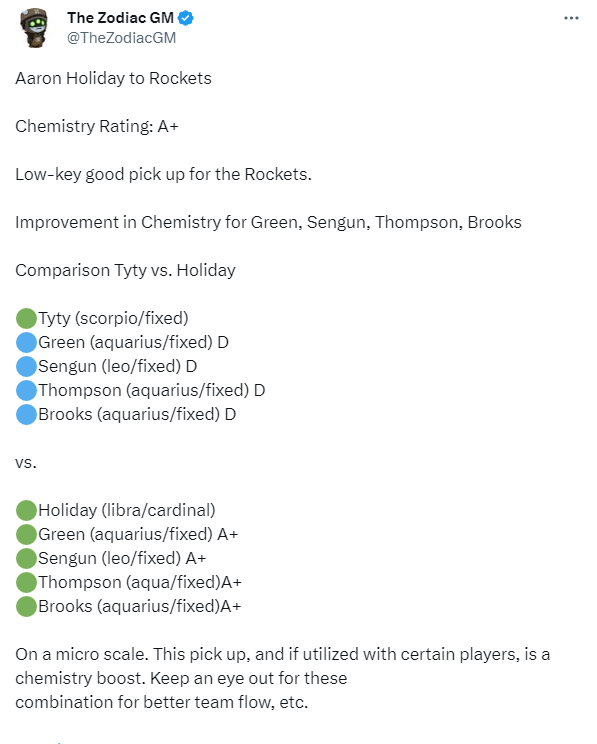Click blue circle beside Brooks aquarius D

tap(26, 414)
